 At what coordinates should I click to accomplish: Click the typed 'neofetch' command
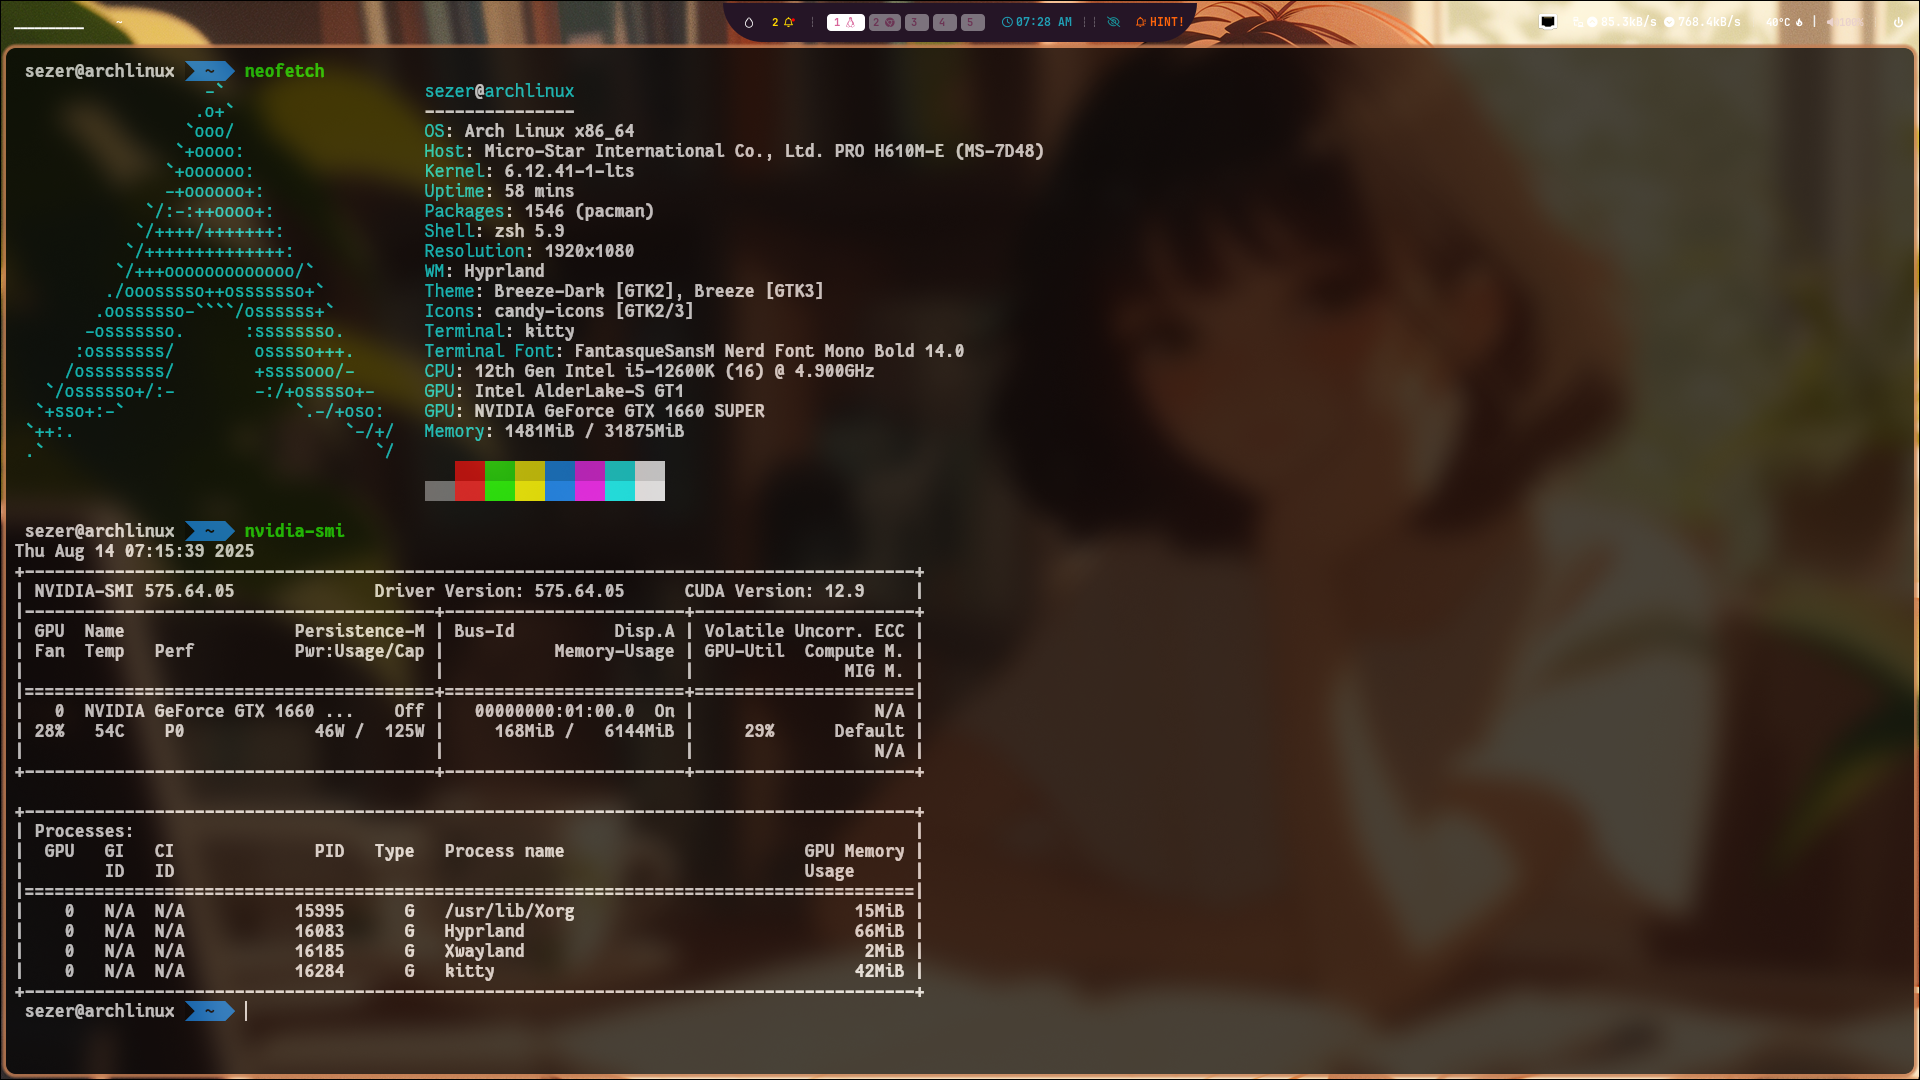coord(284,71)
